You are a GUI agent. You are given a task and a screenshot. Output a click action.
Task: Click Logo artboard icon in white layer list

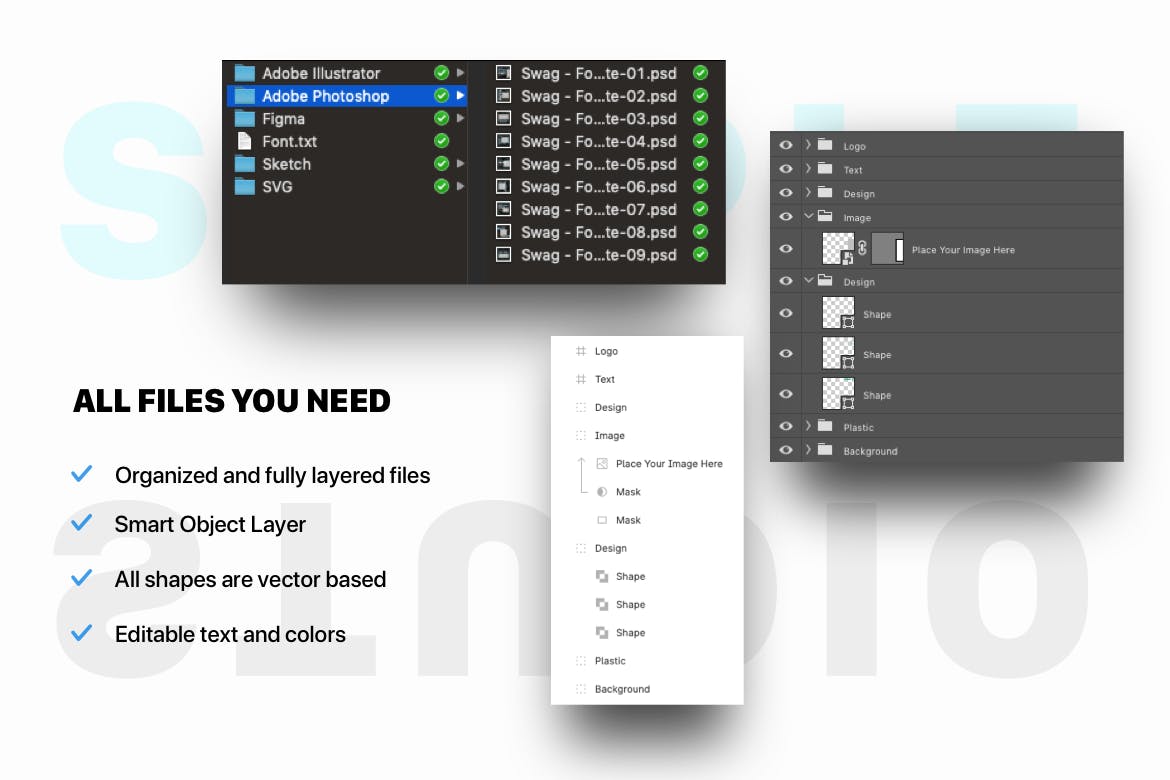pyautogui.click(x=581, y=351)
